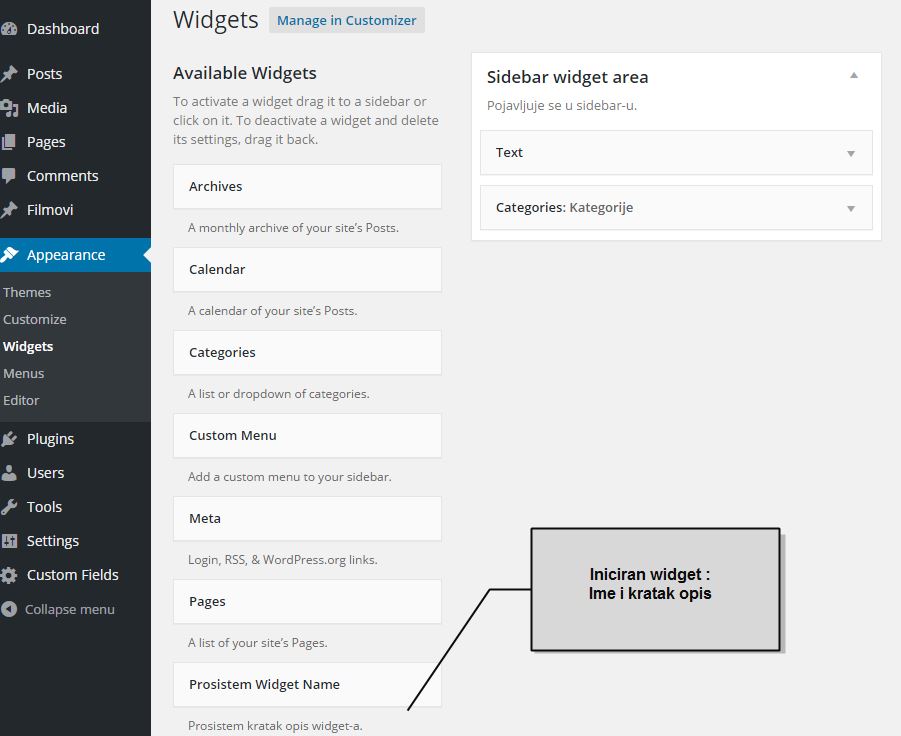Click the Comments bubble icon

(9, 176)
